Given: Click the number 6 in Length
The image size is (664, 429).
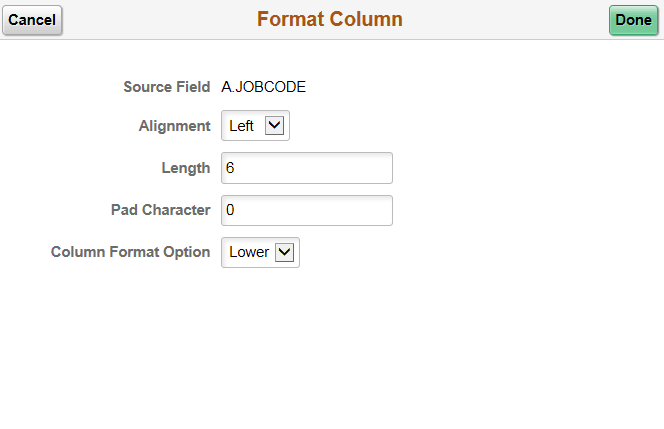Looking at the screenshot, I should coord(231,168).
